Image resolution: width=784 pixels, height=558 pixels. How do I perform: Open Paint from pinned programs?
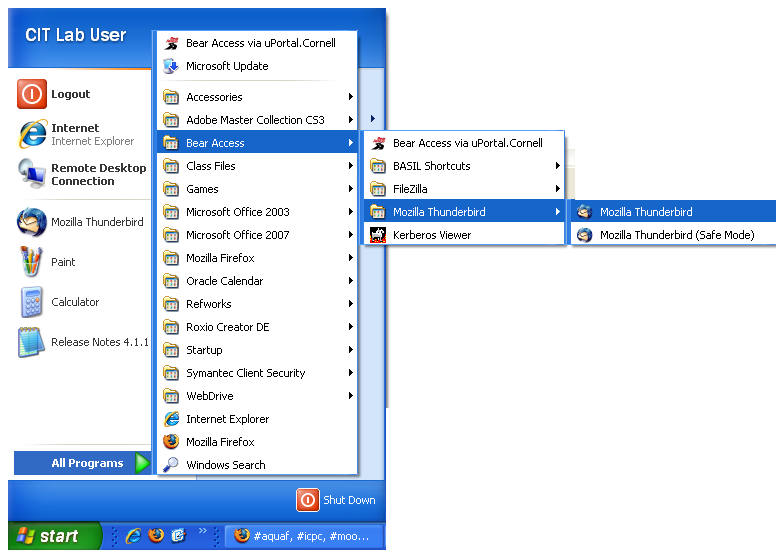click(32, 262)
